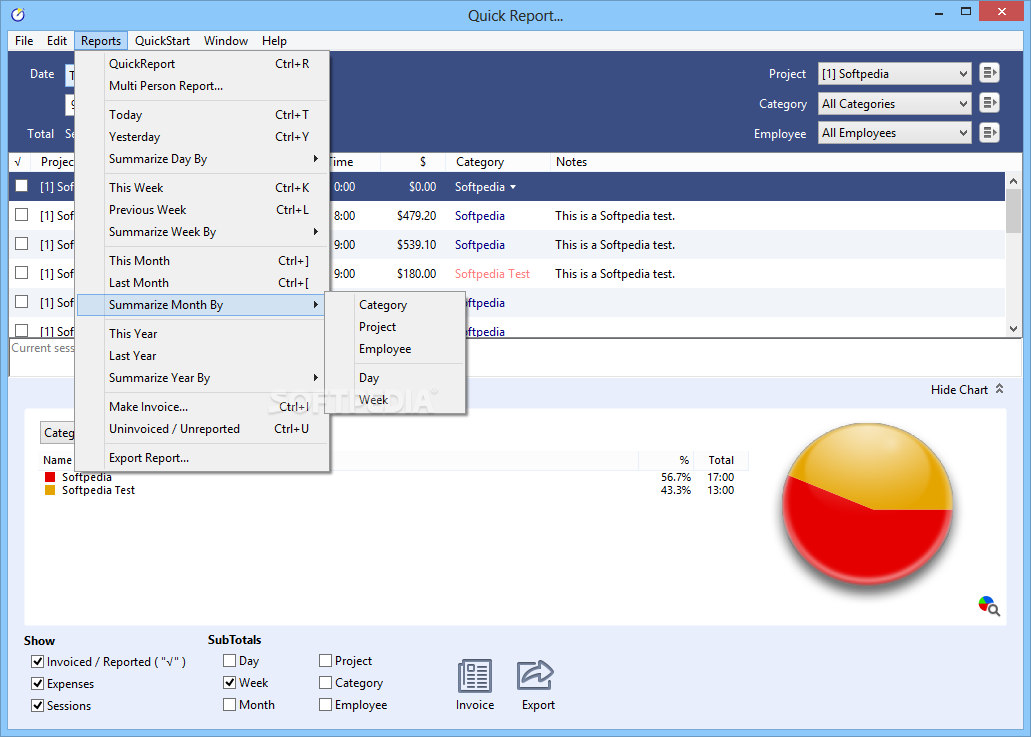Open the All Employees dropdown
This screenshot has width=1031, height=737.
tap(894, 133)
